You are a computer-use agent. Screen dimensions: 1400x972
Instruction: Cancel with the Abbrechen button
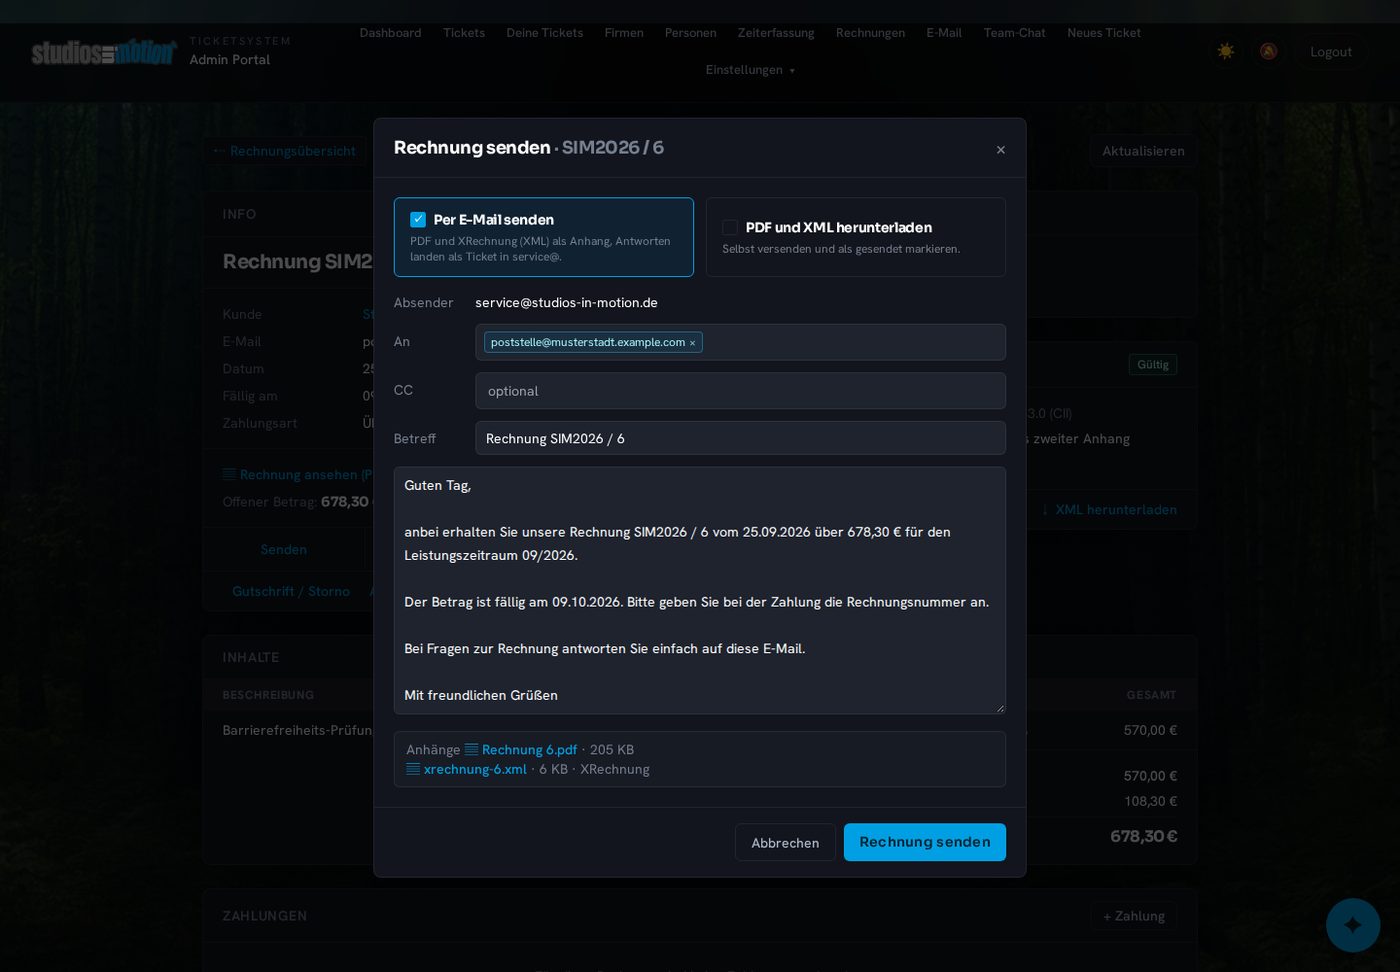pos(785,843)
